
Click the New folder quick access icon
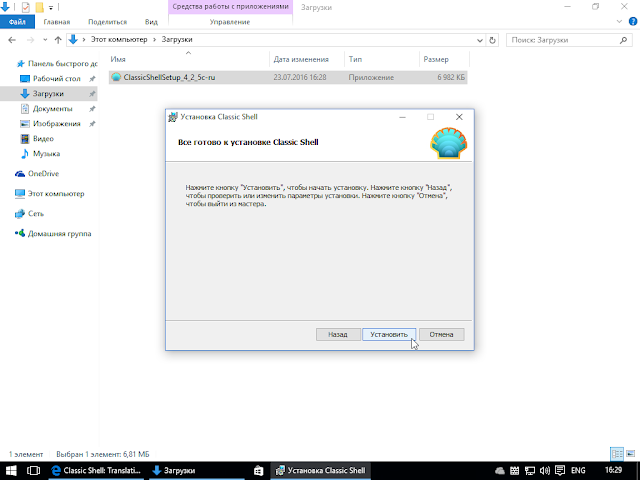[x=40, y=7]
